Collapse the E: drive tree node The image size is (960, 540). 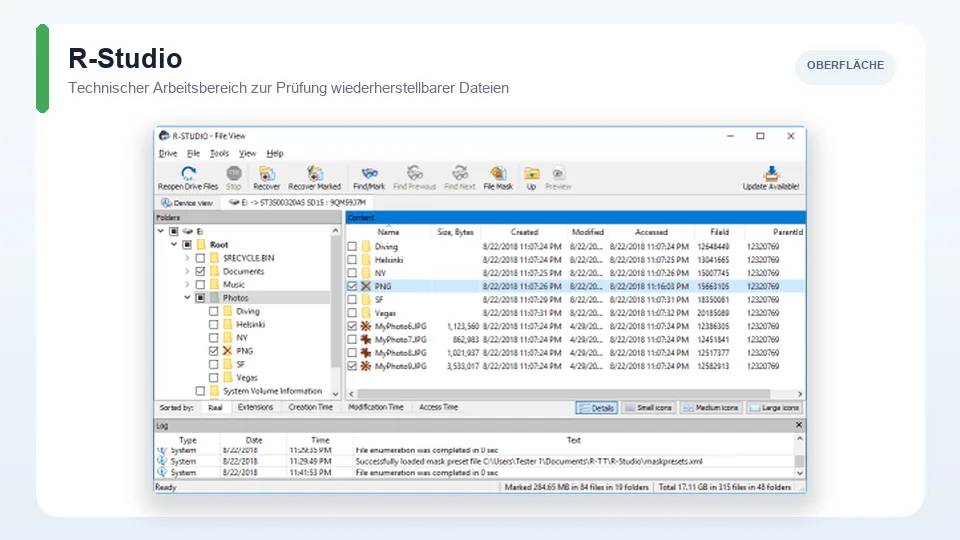161,231
